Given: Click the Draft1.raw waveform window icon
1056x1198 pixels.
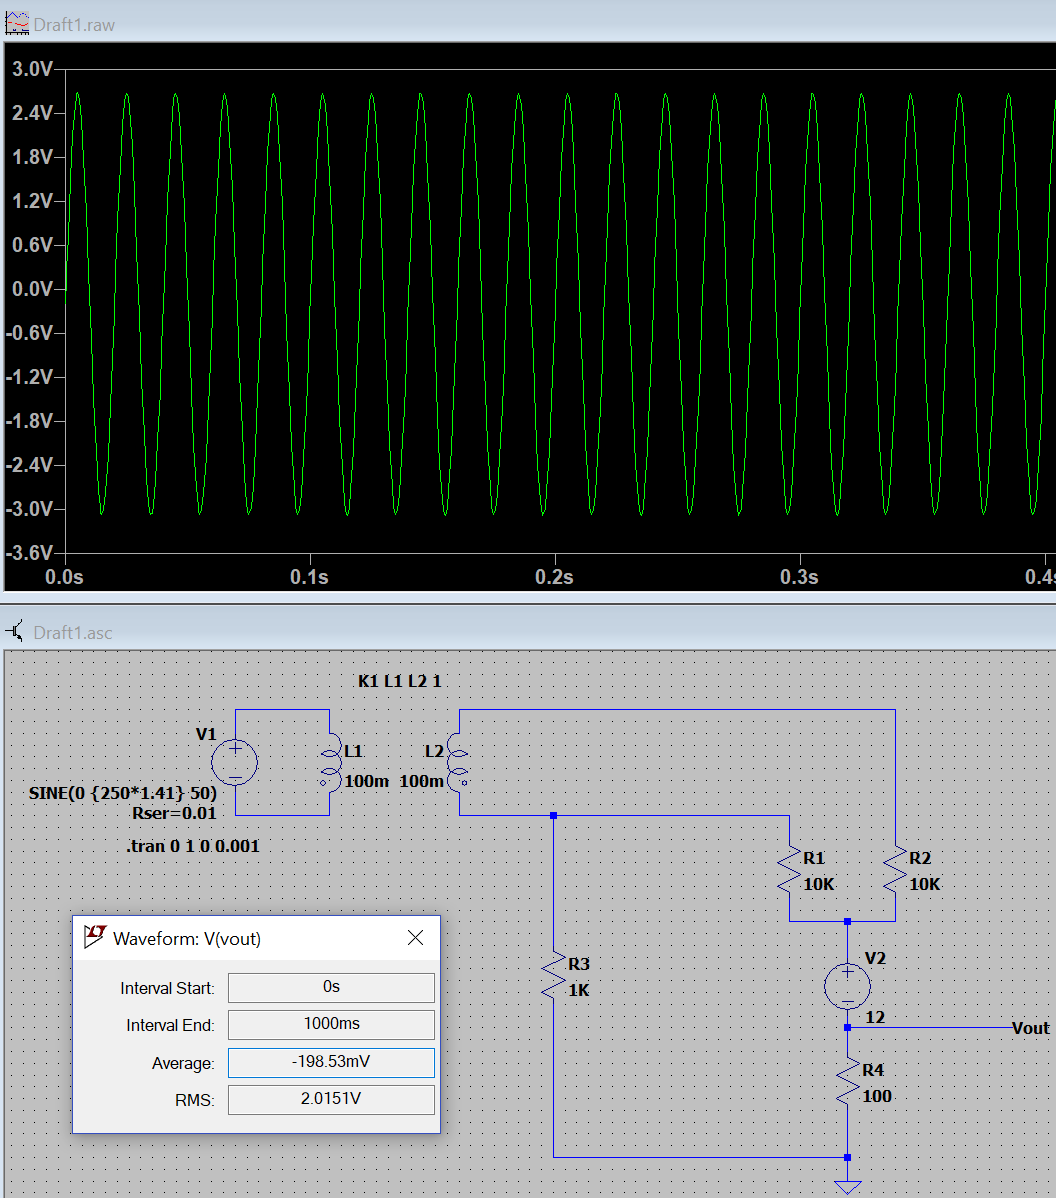Looking at the screenshot, I should 17,24.
